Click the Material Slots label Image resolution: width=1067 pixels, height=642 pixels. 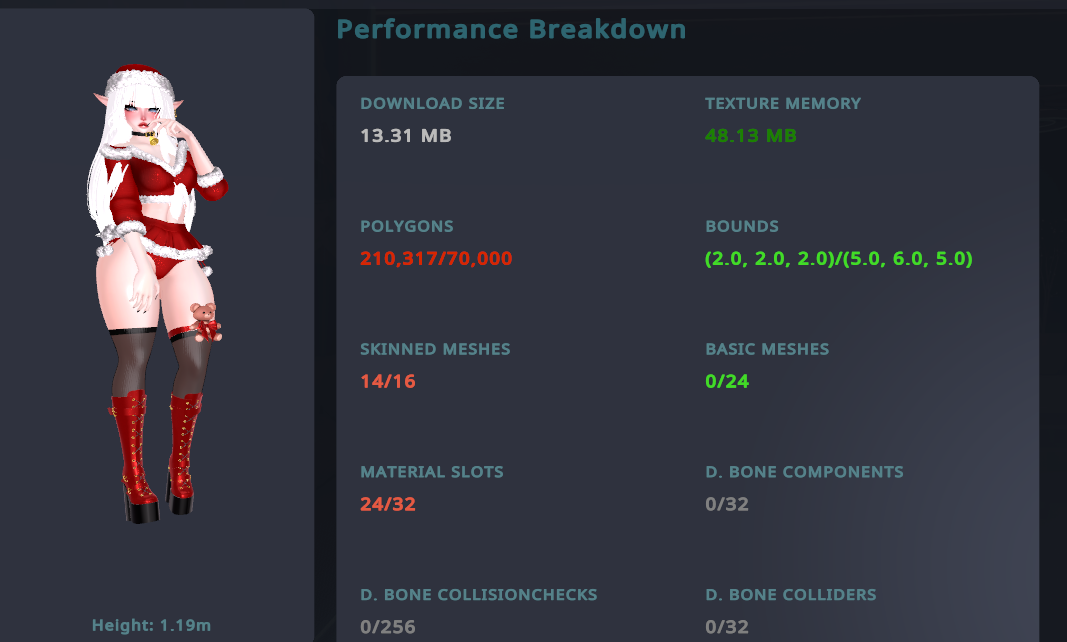pyautogui.click(x=432, y=471)
